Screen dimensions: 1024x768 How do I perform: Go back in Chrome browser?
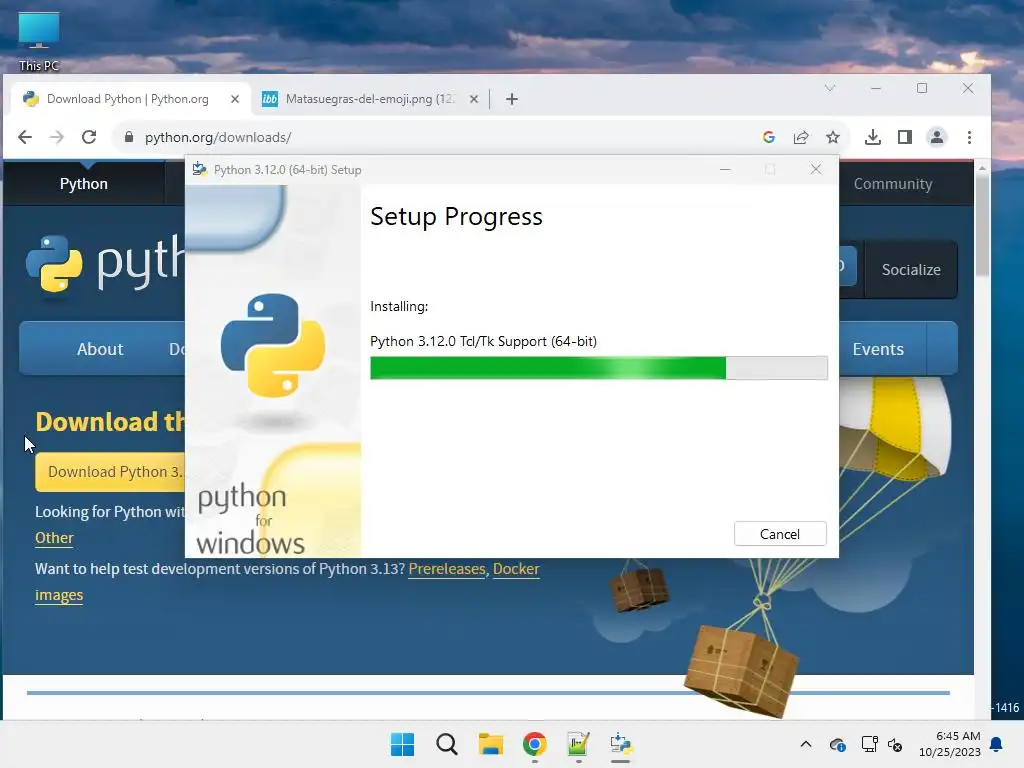pyautogui.click(x=25, y=137)
